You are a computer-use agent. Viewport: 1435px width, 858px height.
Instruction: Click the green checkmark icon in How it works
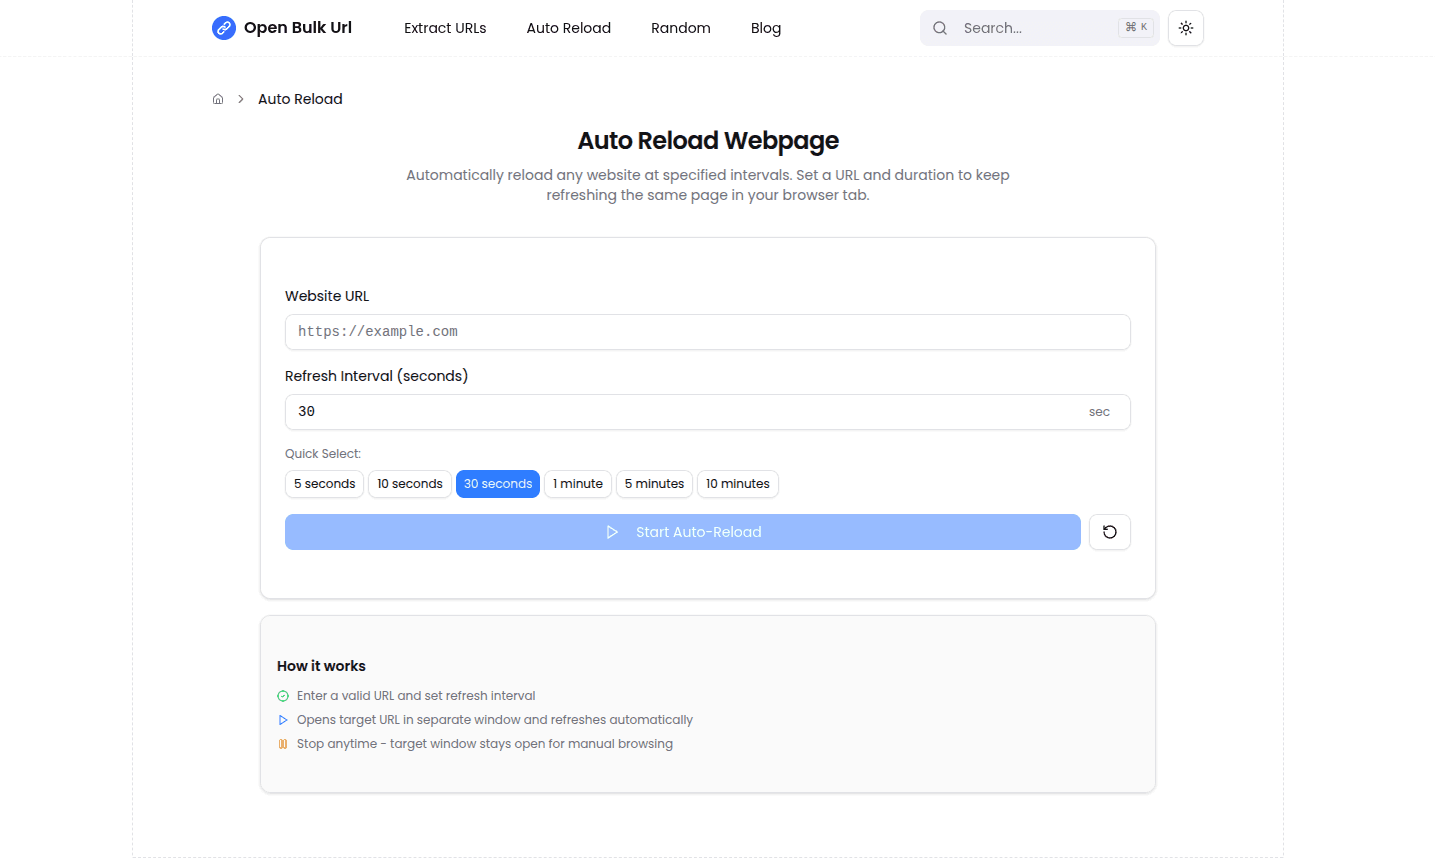pyautogui.click(x=282, y=695)
